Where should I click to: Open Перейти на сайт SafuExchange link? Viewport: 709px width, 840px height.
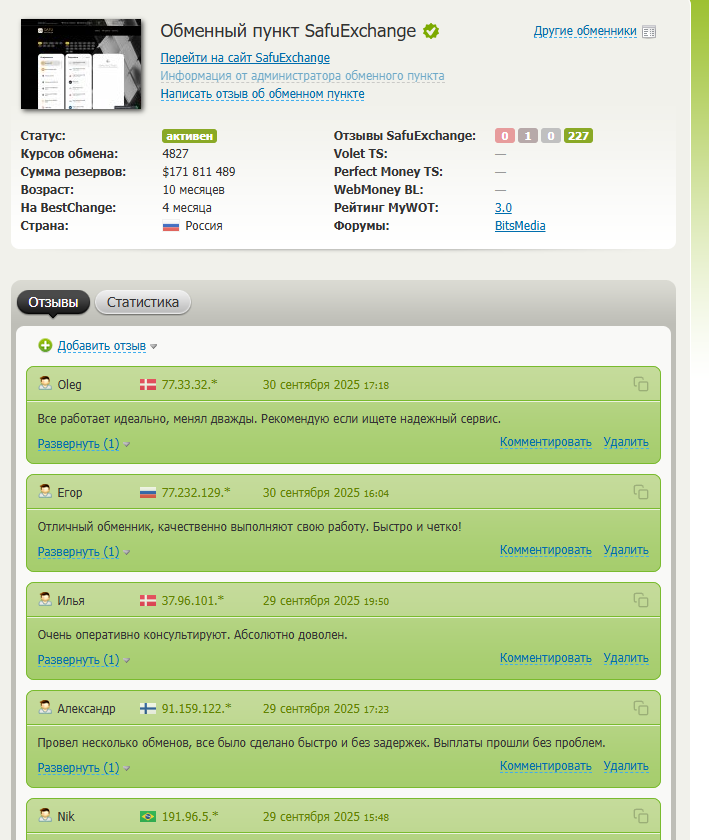coord(245,58)
